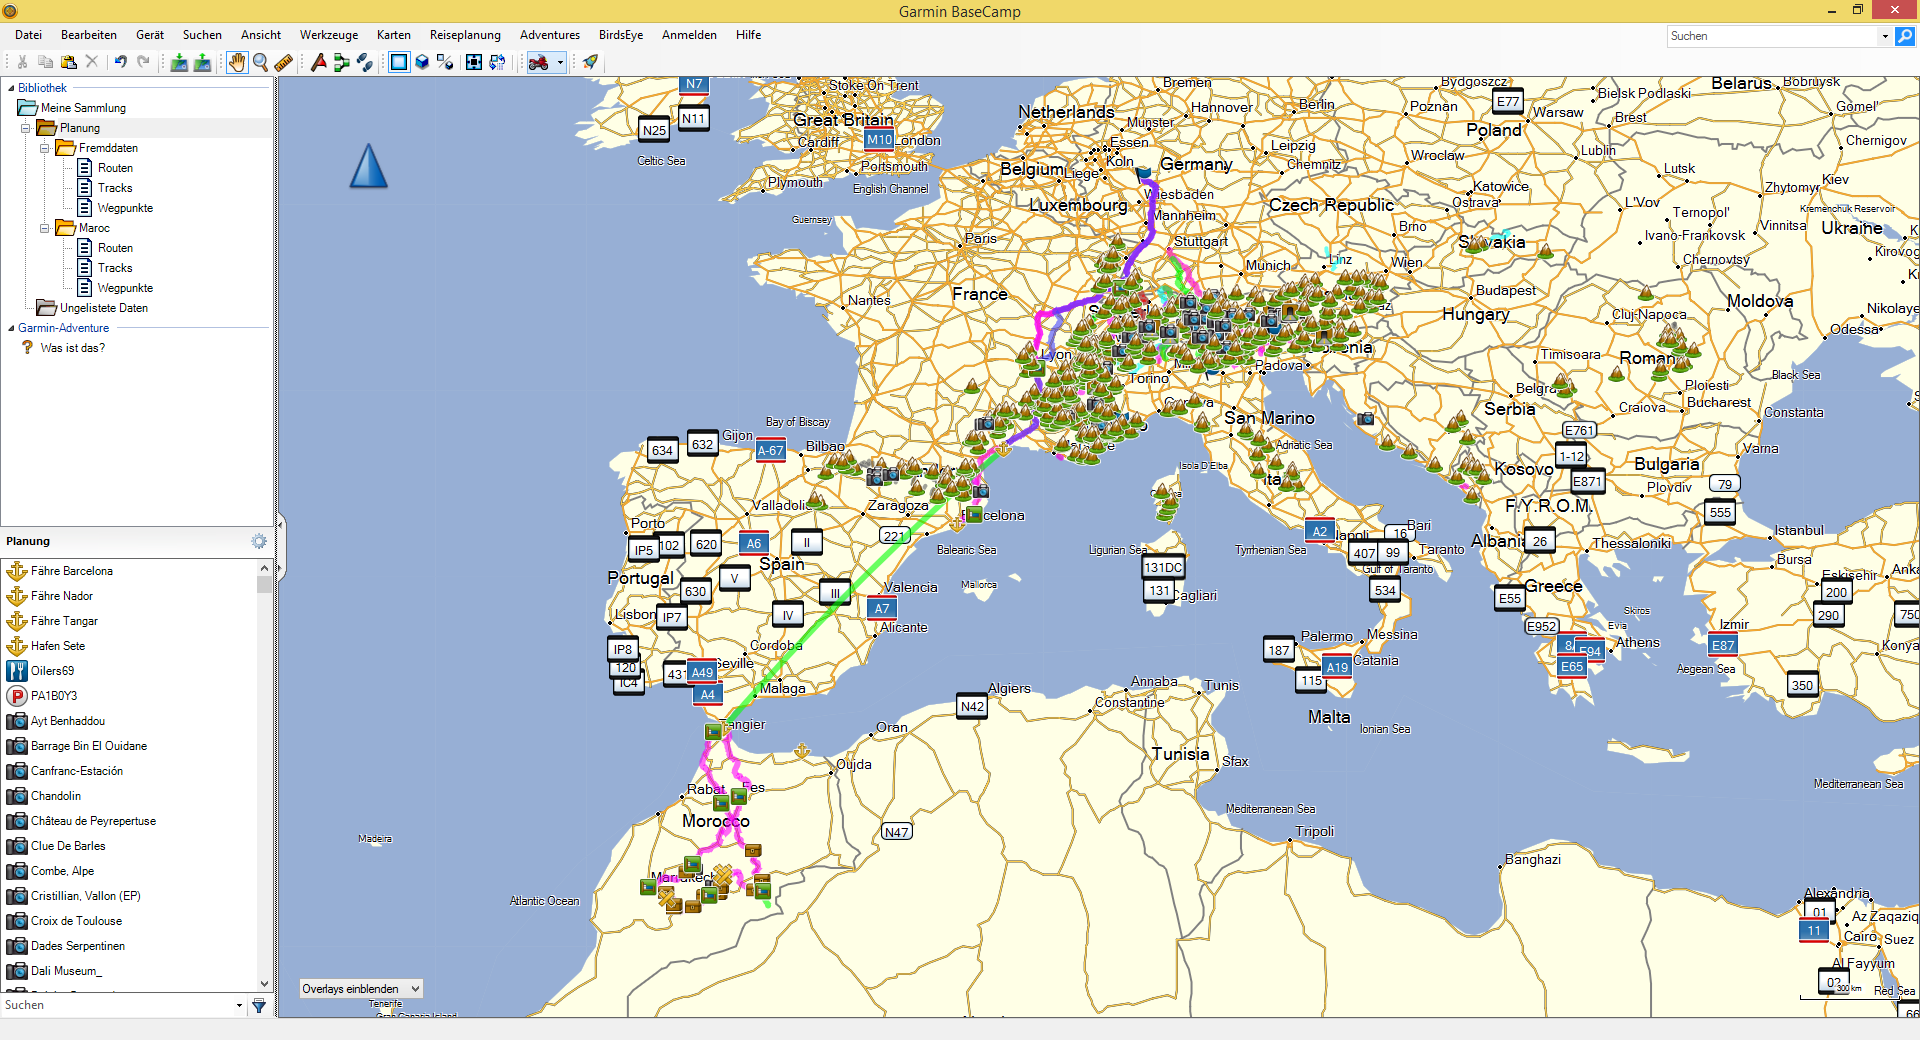Toggle 2D map view button
Viewport: 1920px width, 1040px height.
pyautogui.click(x=398, y=62)
